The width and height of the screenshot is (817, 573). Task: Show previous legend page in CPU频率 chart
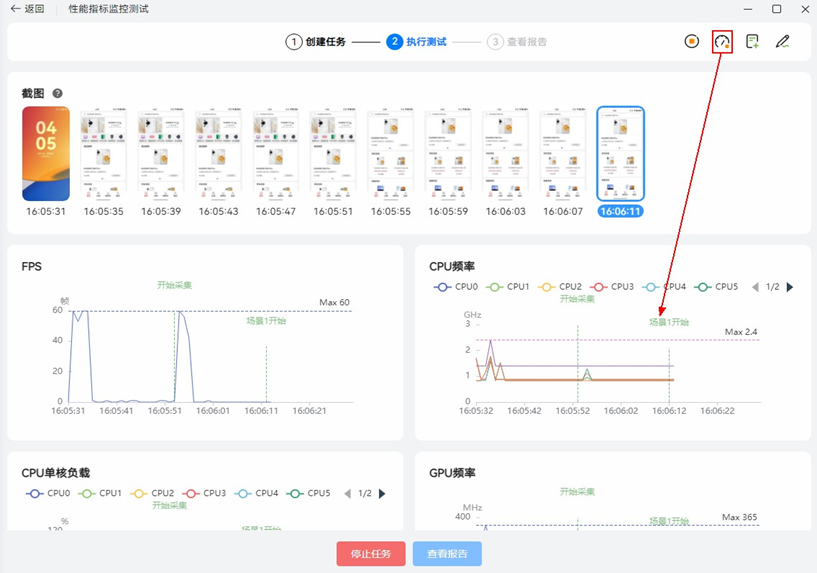755,287
